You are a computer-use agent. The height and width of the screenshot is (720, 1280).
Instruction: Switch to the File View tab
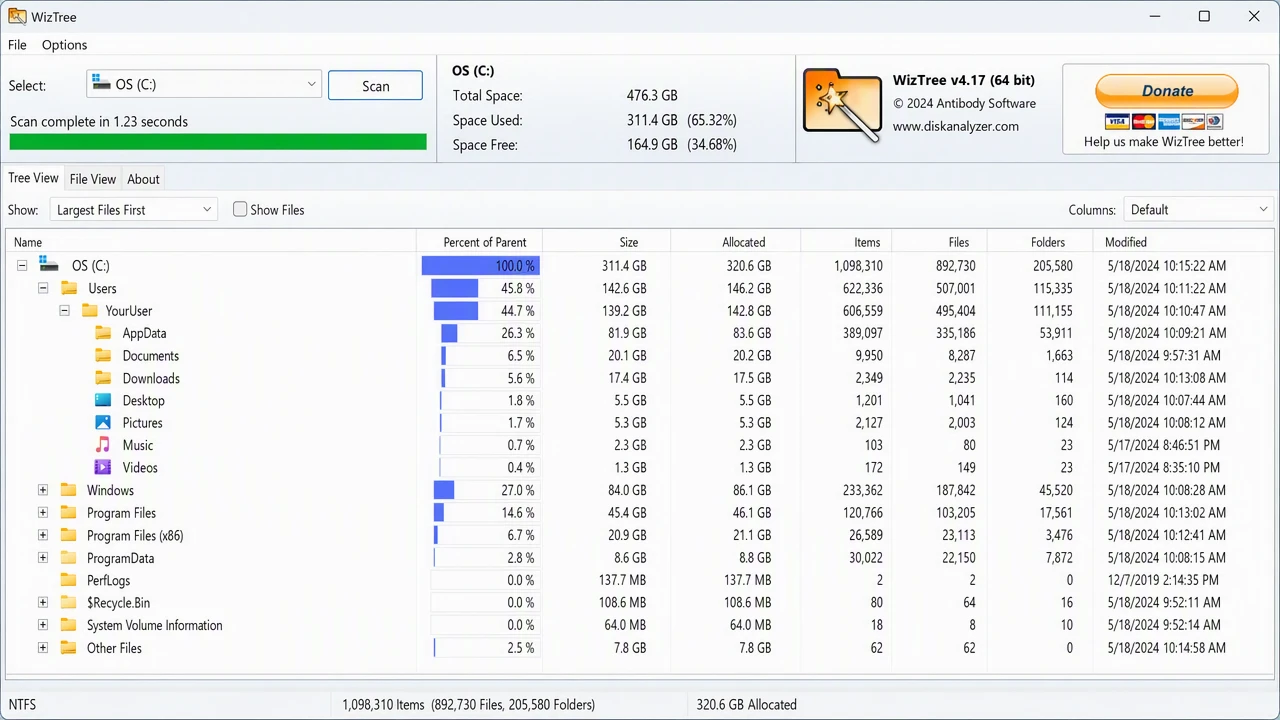pos(93,179)
